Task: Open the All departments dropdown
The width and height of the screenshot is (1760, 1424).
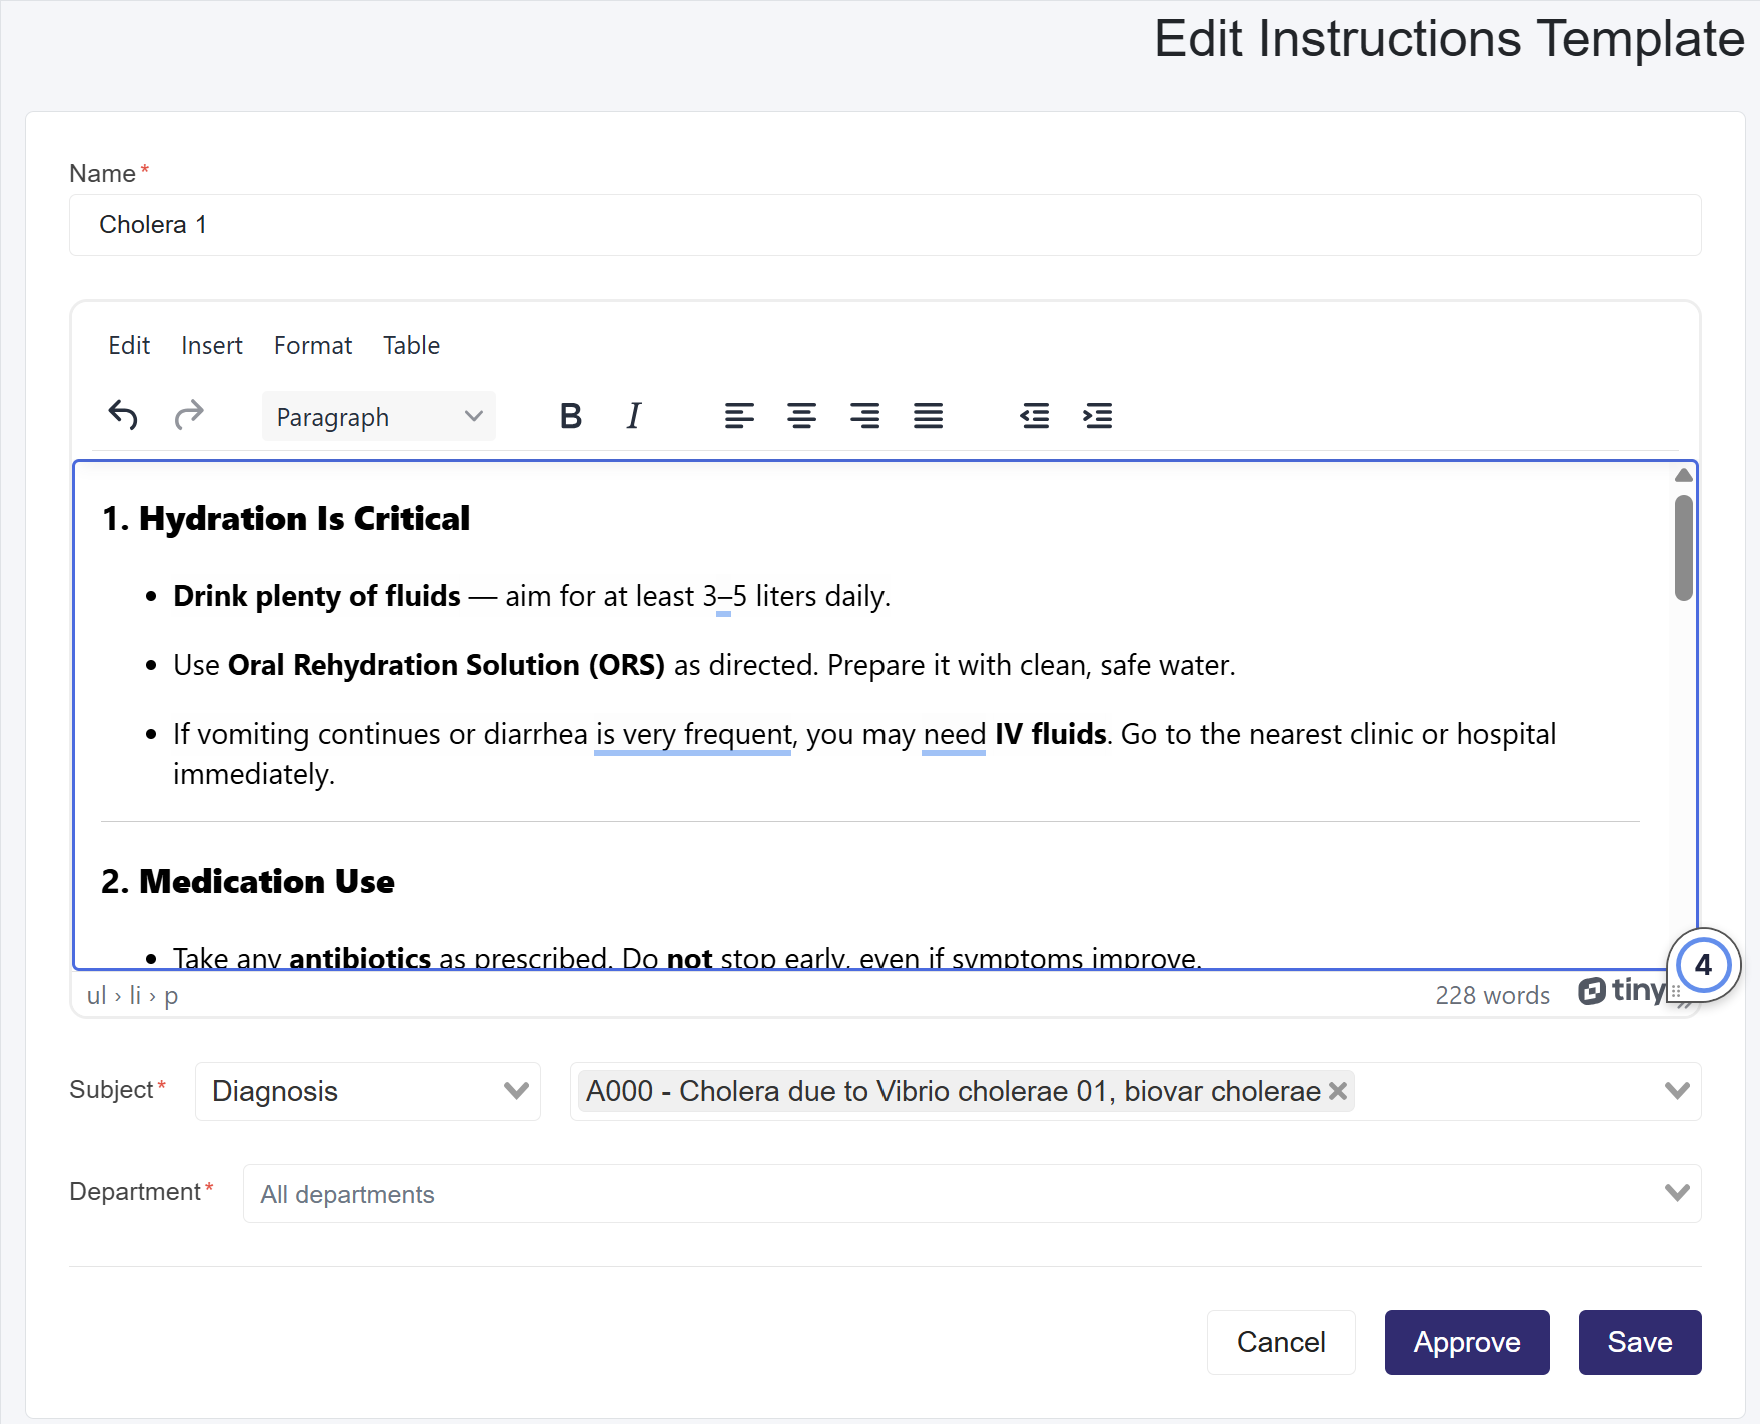Action: coord(970,1193)
